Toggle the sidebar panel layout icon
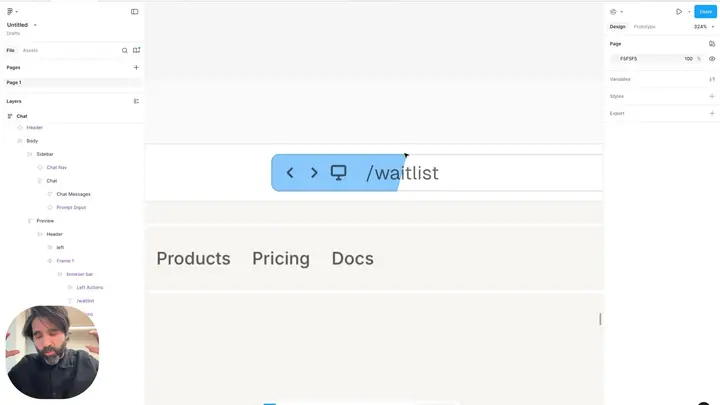This screenshot has width=720, height=405. pos(135,11)
